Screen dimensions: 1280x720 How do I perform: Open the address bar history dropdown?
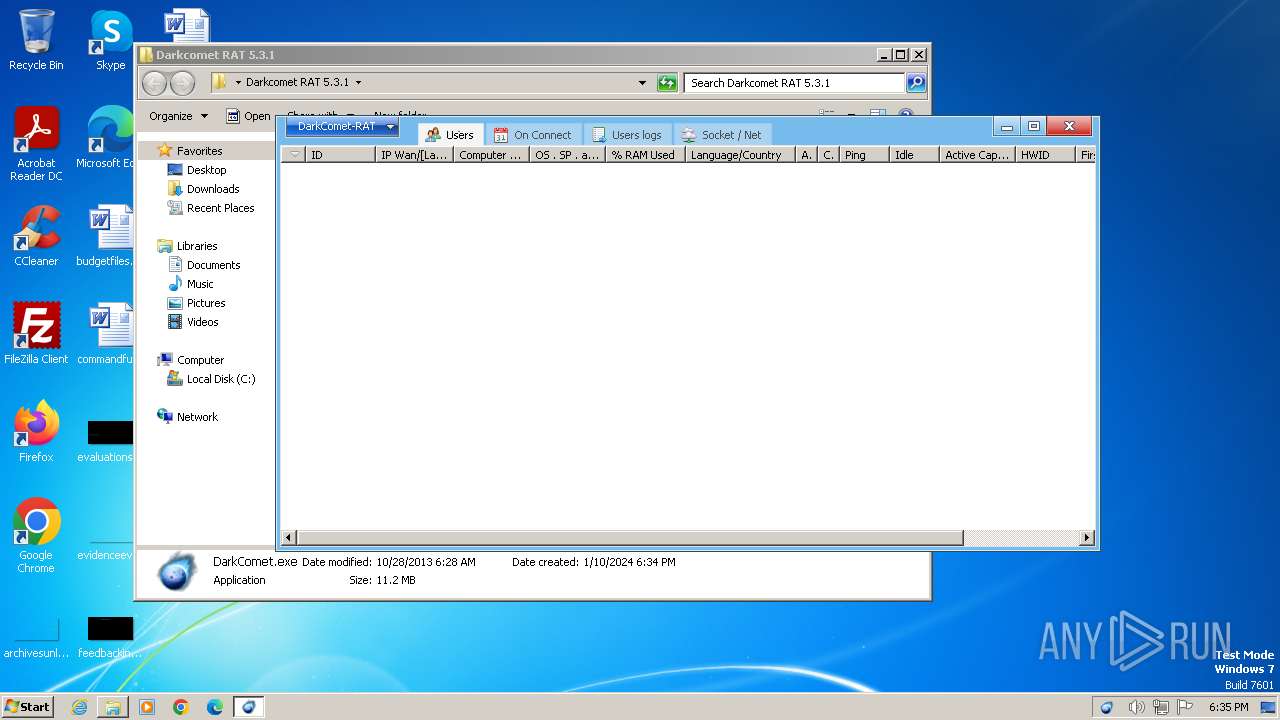pyautogui.click(x=642, y=83)
